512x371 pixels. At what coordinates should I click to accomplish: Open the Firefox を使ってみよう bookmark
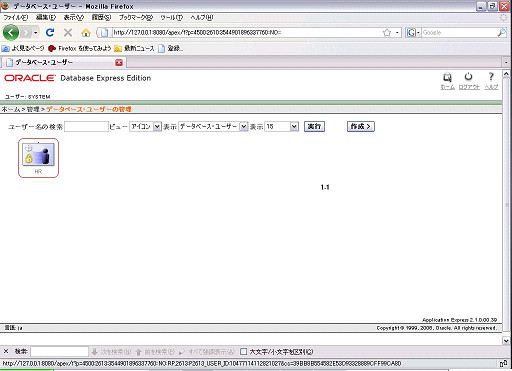point(80,48)
